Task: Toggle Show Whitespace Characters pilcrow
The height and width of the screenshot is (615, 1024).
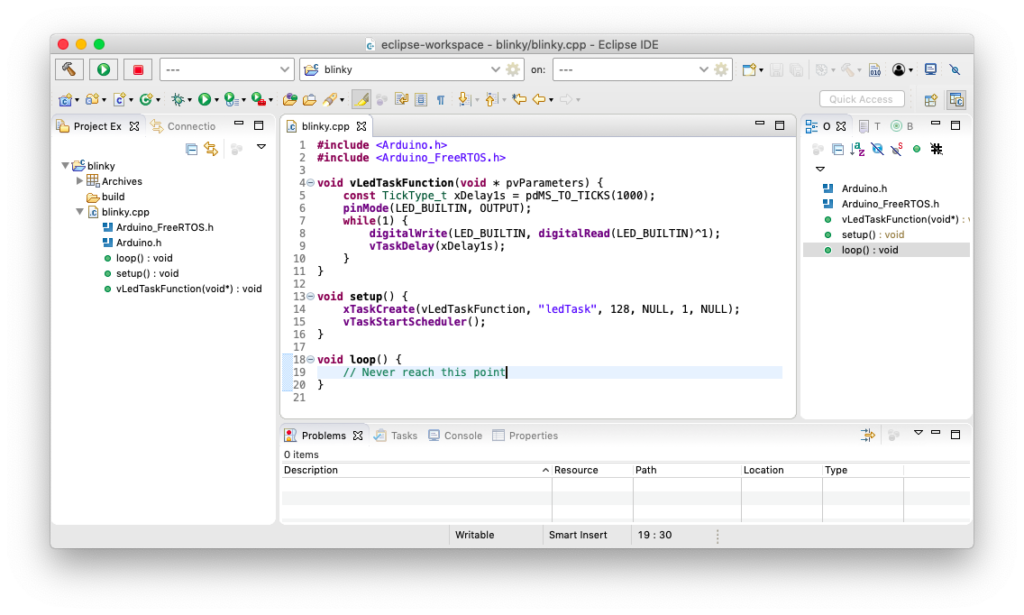Action: (440, 99)
